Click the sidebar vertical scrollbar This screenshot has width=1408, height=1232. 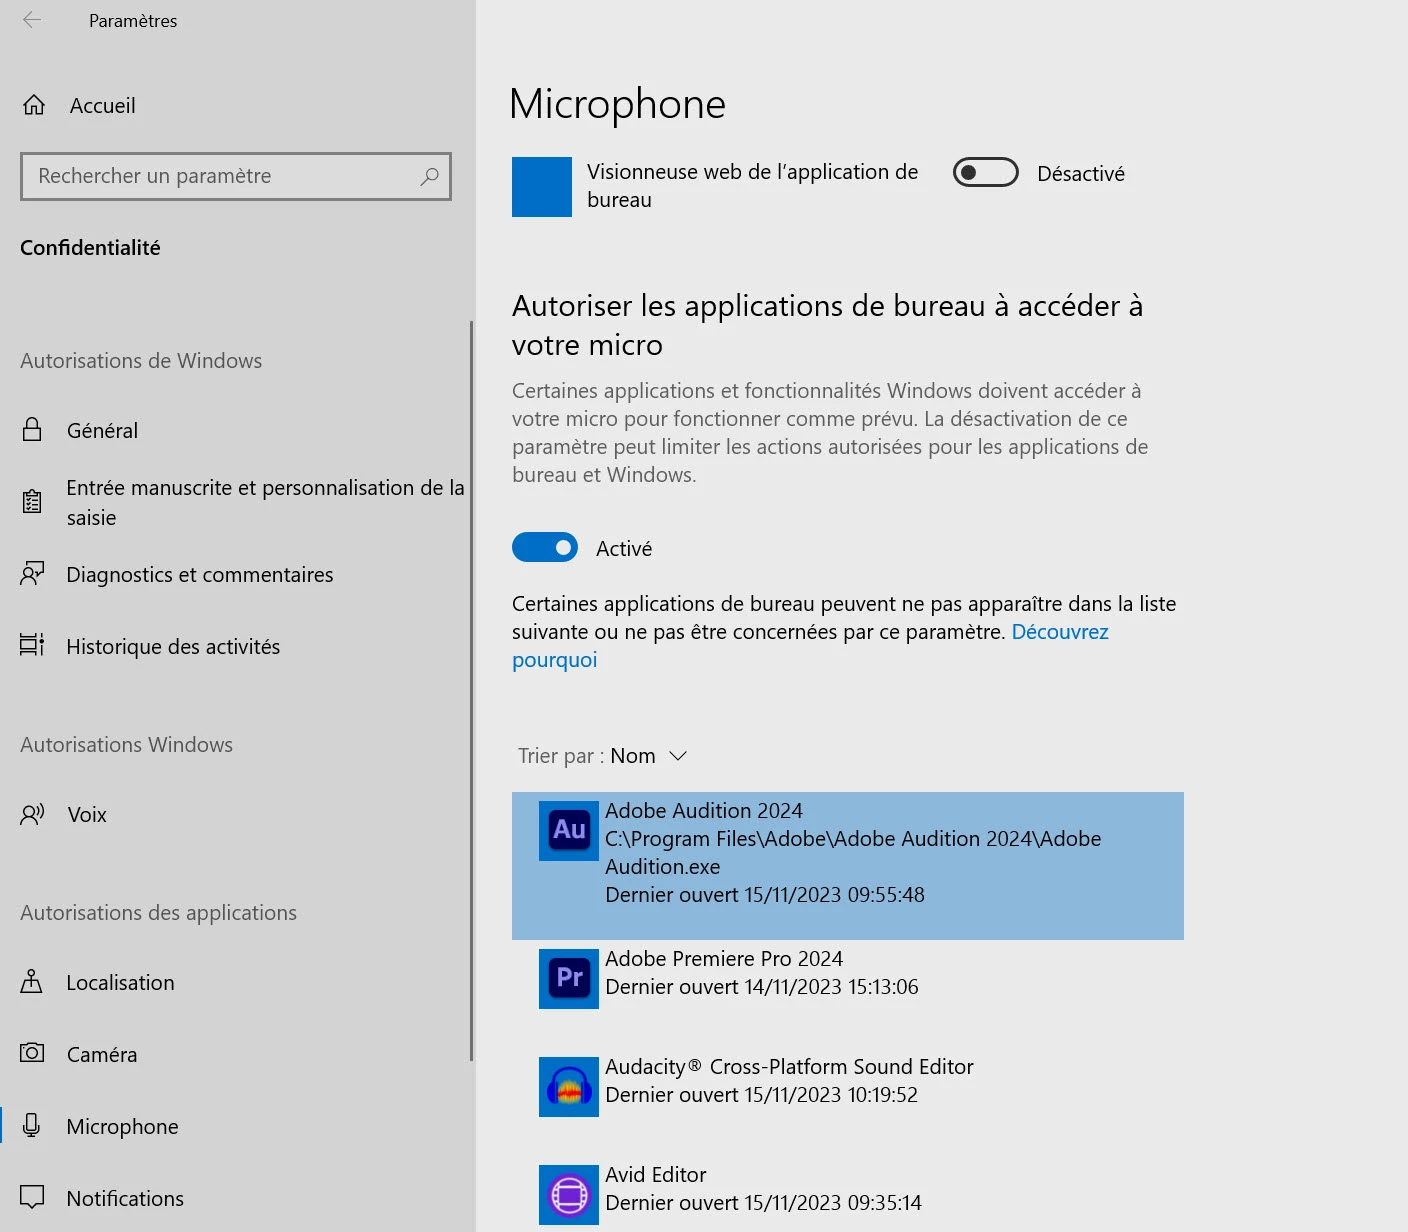471,690
